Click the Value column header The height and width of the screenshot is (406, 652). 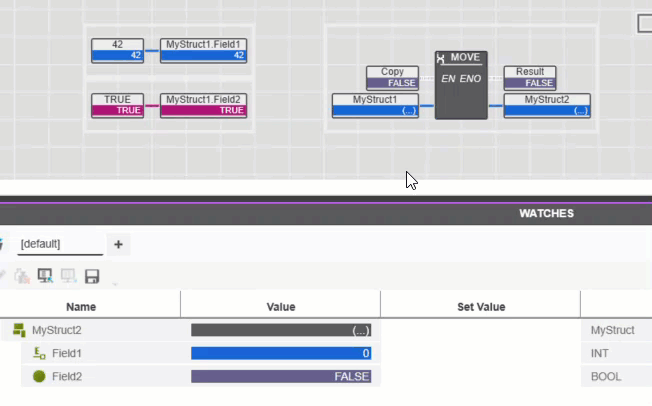tap(280, 307)
